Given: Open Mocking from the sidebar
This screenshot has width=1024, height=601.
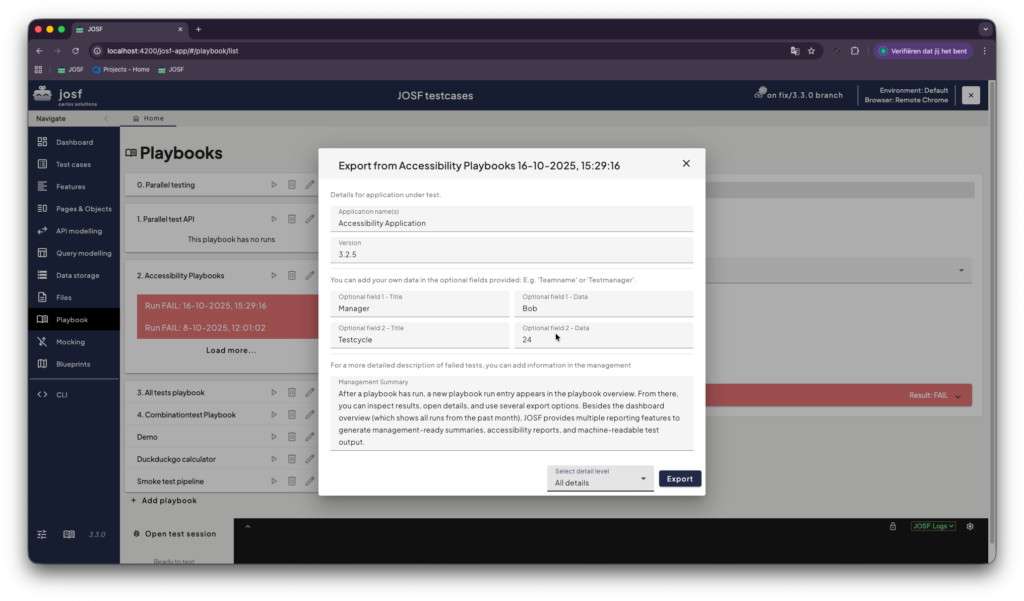Looking at the screenshot, I should (70, 342).
